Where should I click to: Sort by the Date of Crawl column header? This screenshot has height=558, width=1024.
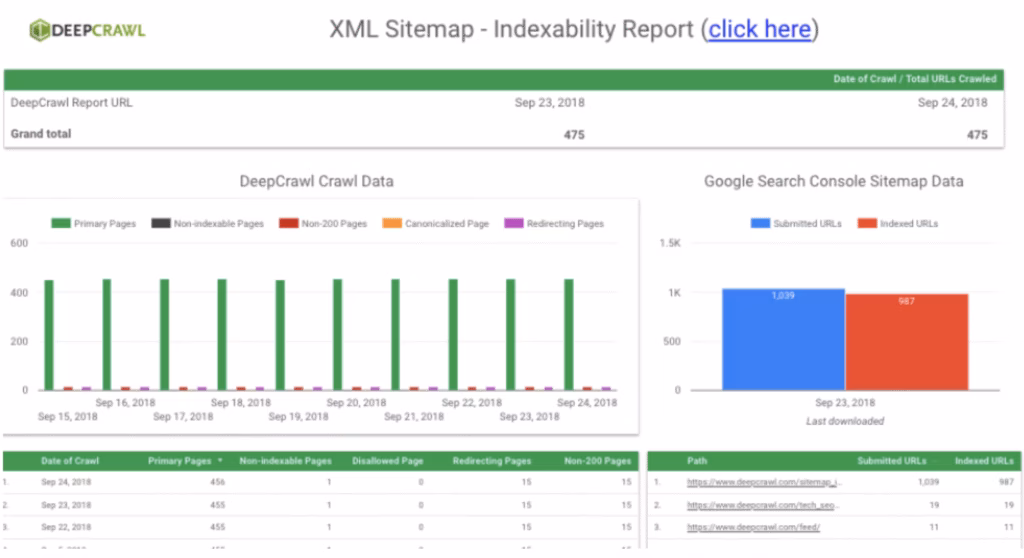pyautogui.click(x=70, y=461)
